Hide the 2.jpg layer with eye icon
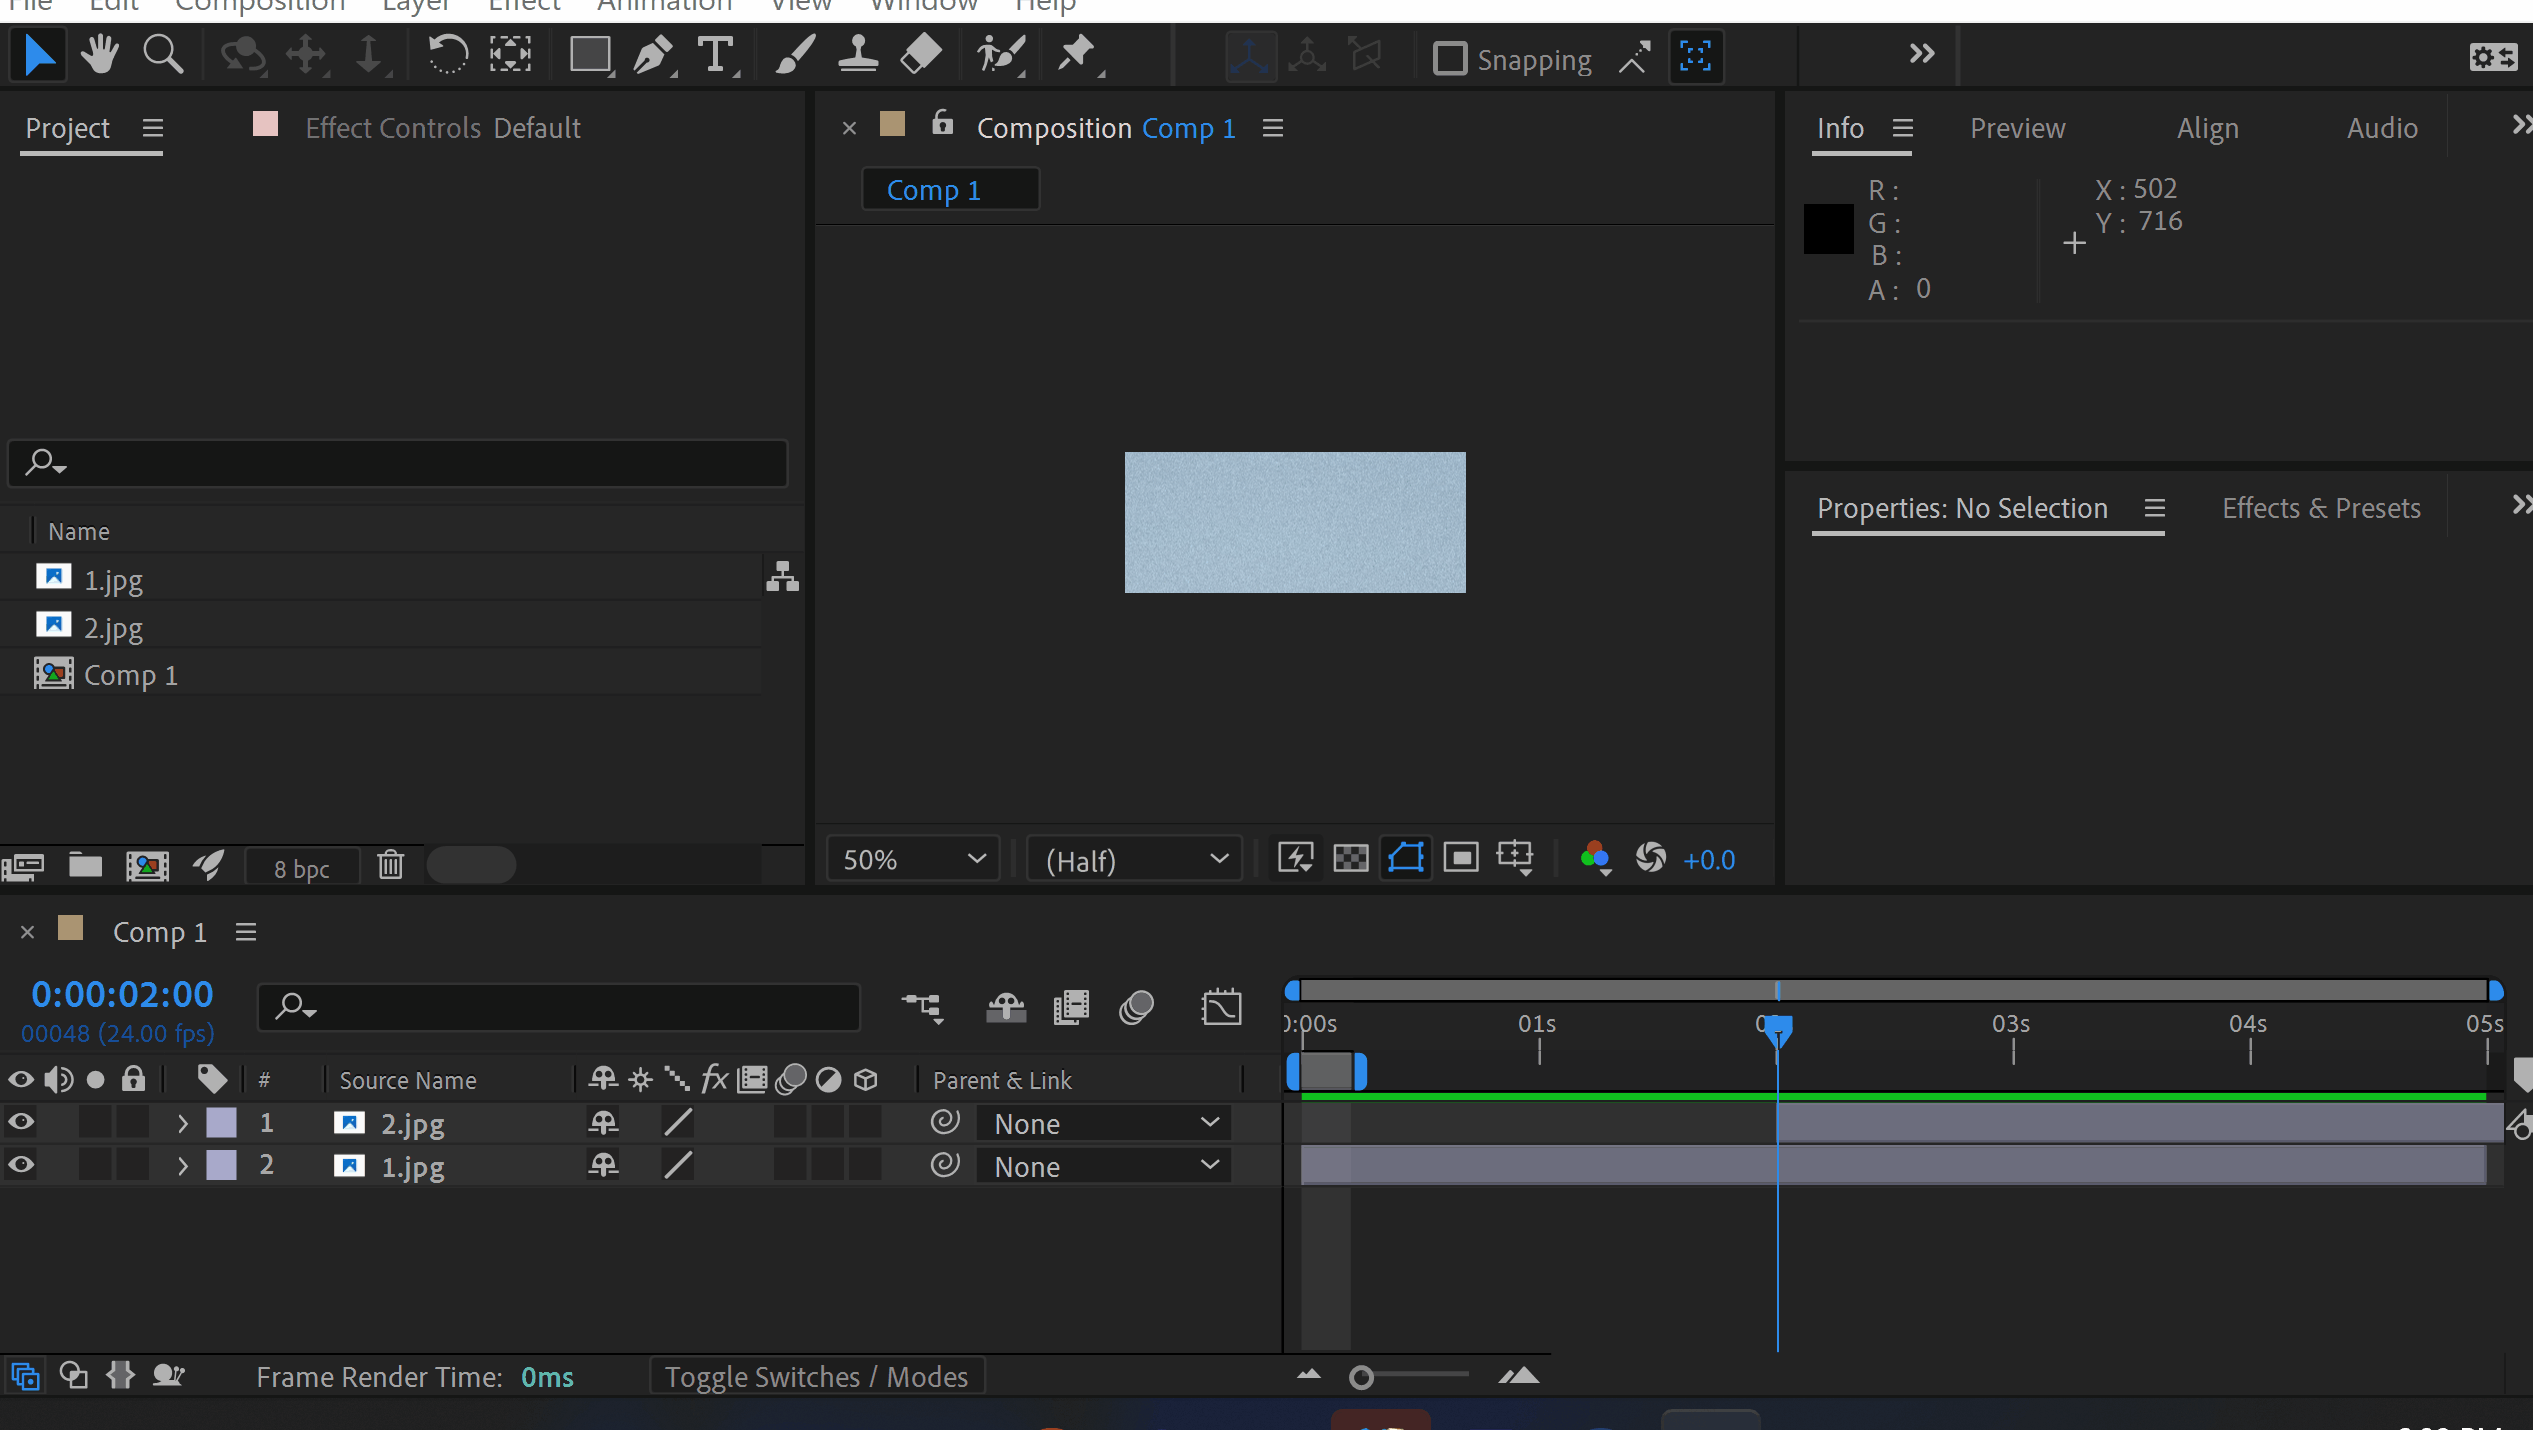The width and height of the screenshot is (2533, 1430). [x=21, y=1123]
